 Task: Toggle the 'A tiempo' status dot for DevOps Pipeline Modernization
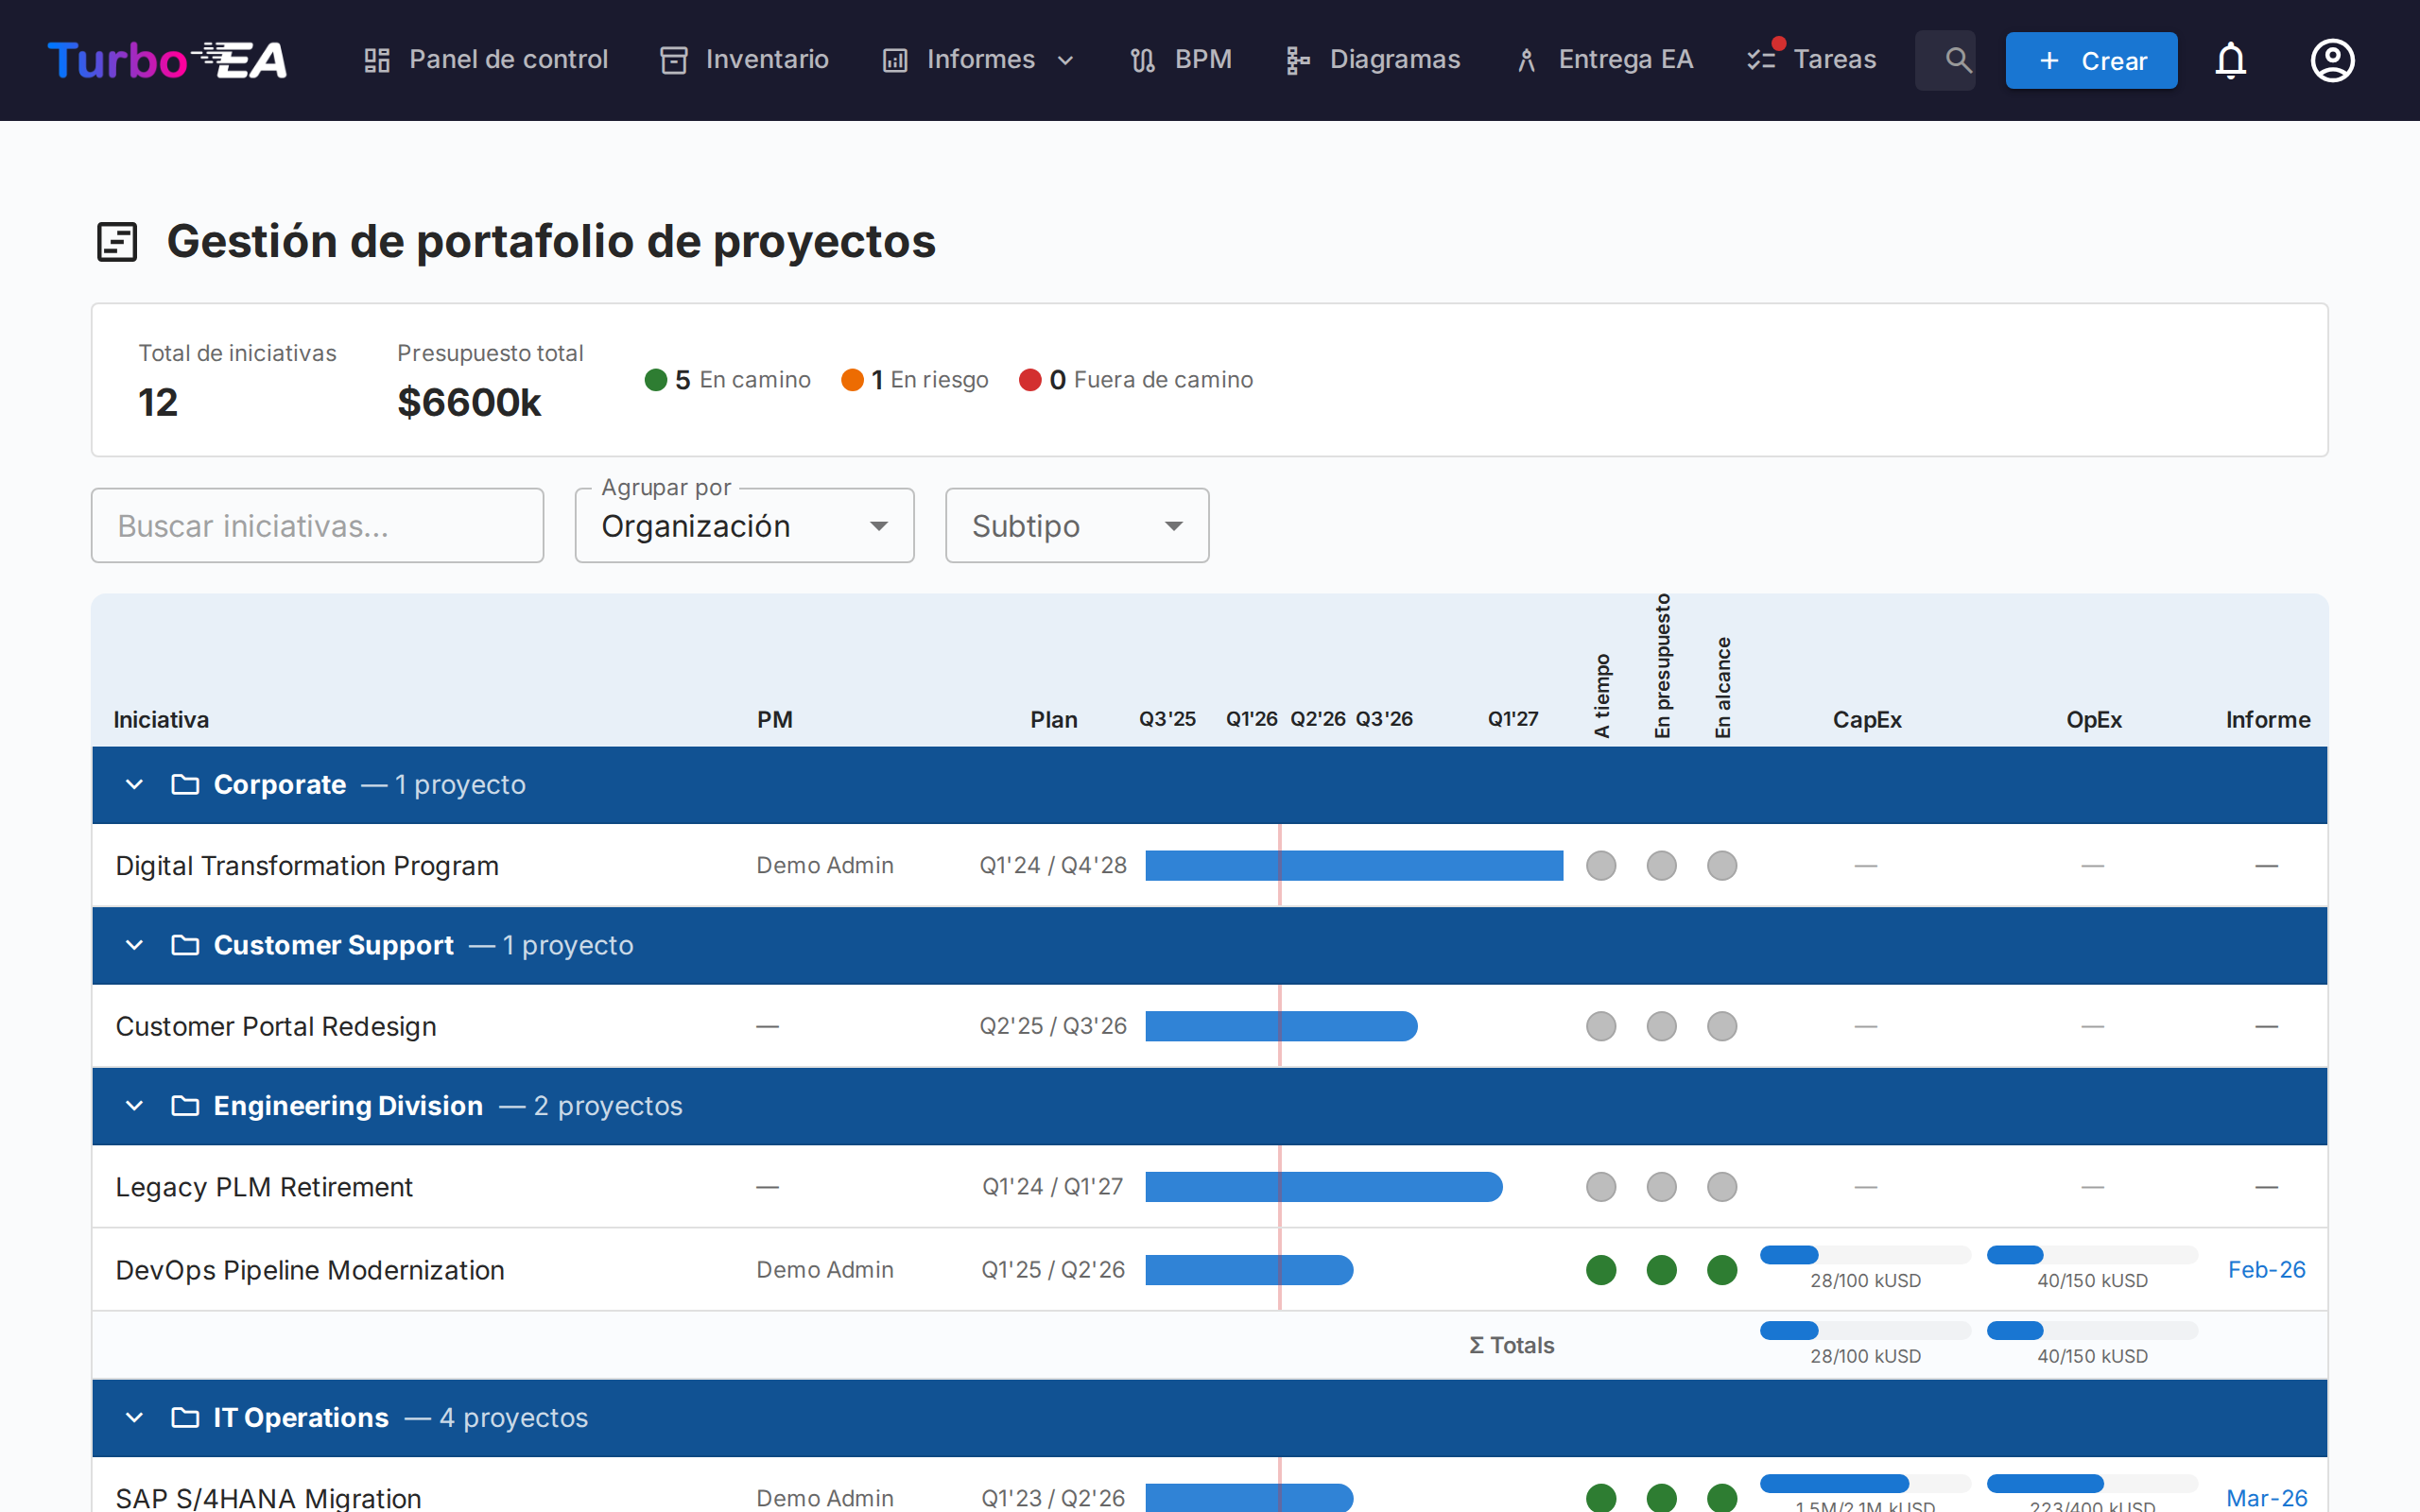coord(1600,1270)
